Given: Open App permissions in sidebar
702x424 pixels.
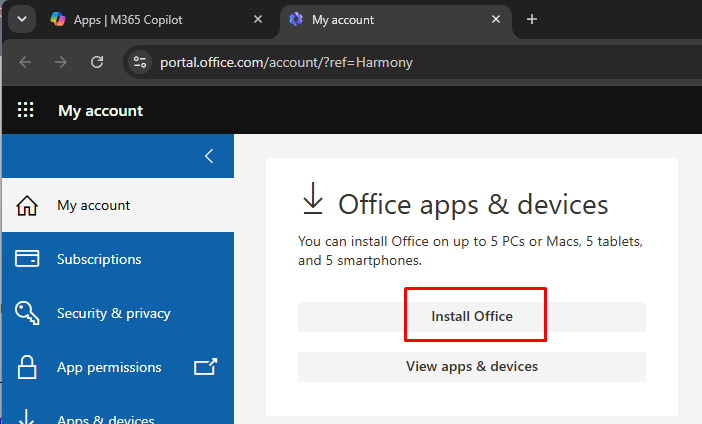Looking at the screenshot, I should [x=118, y=368].
